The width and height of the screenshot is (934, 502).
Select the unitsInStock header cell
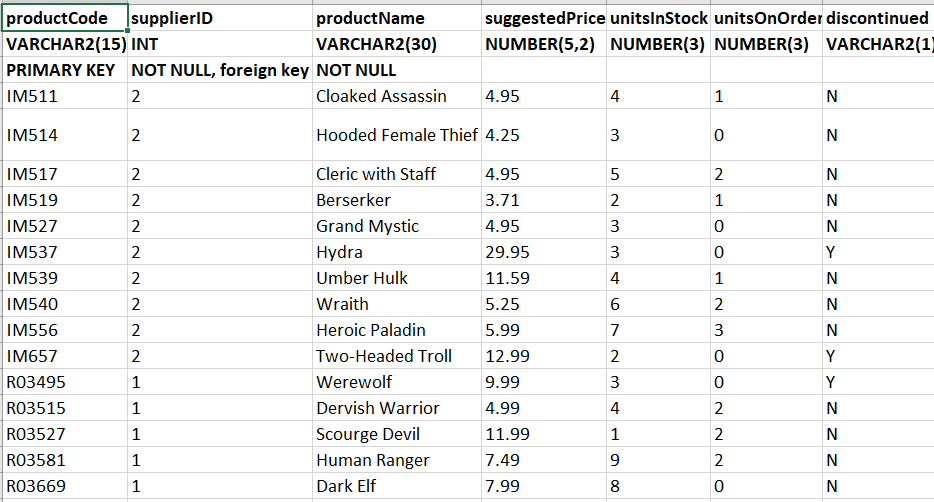tap(658, 18)
